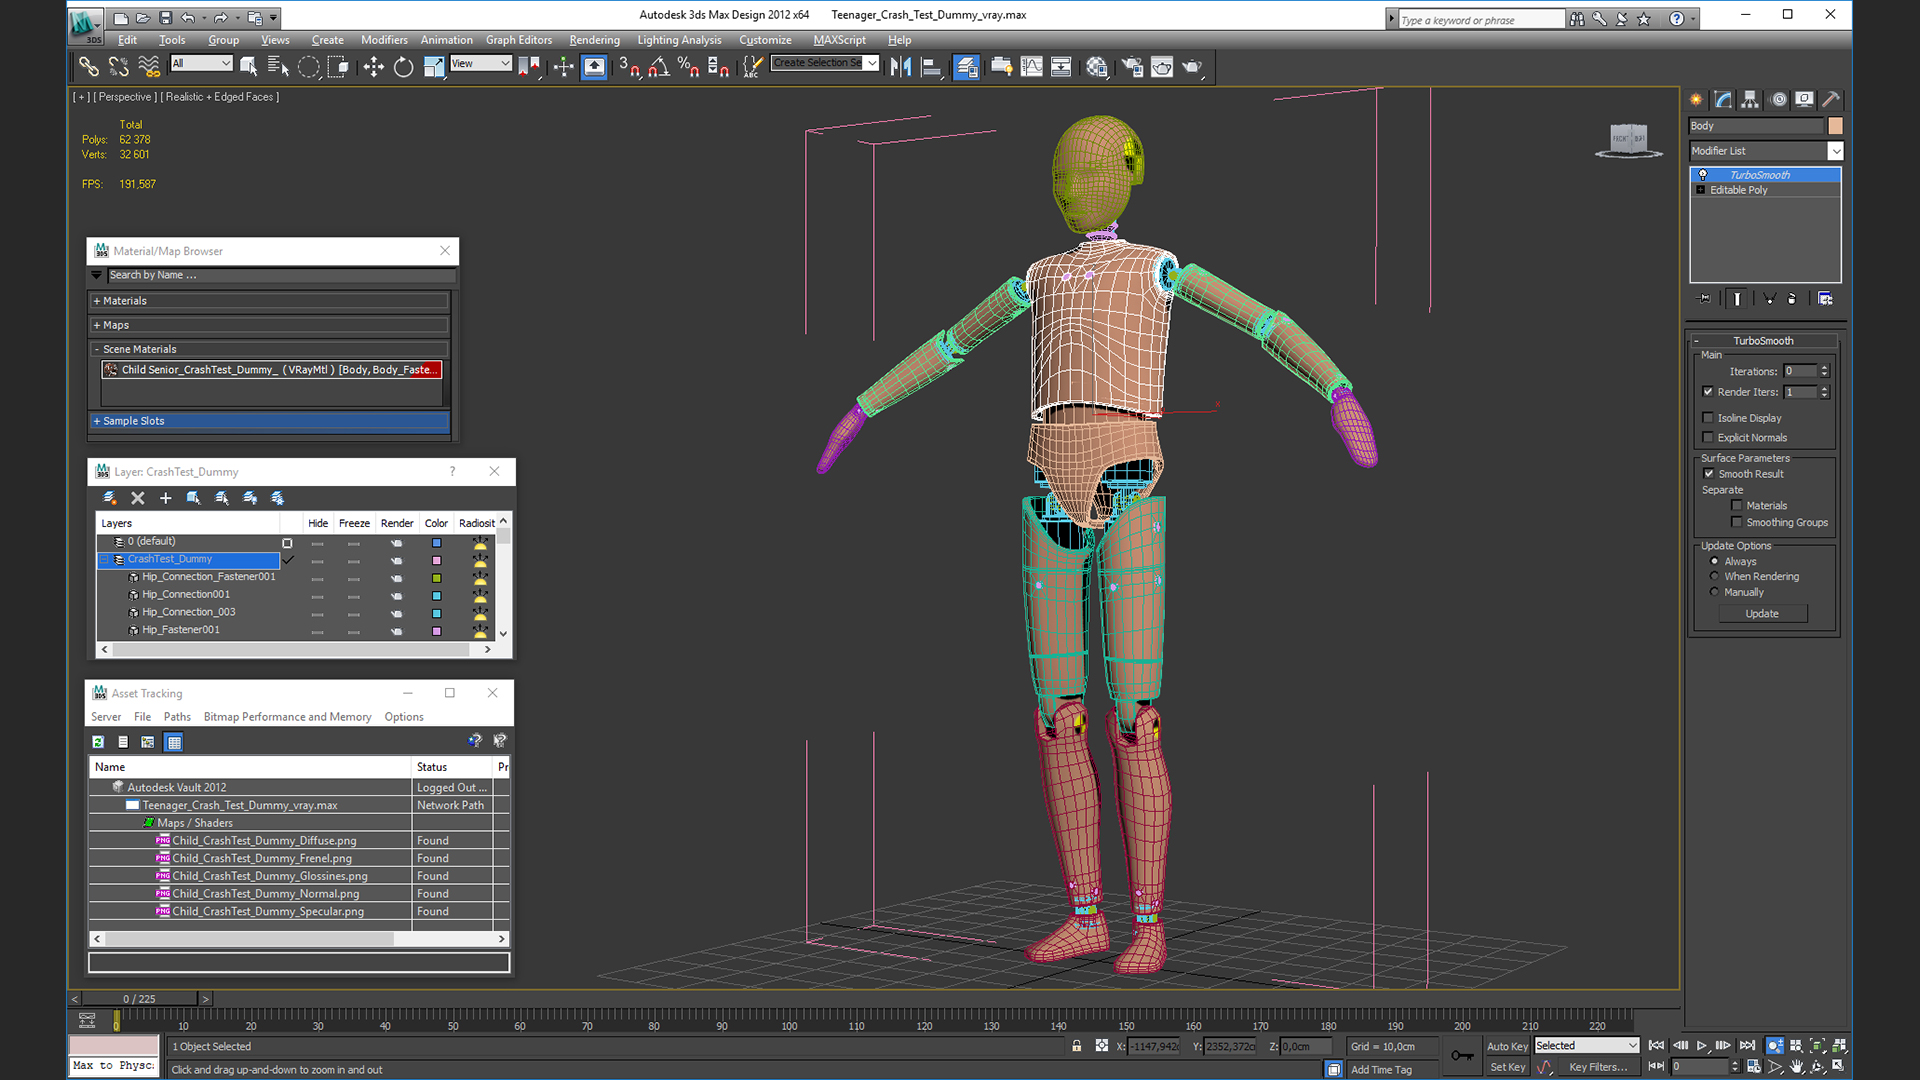Open the Graph Editors menu
Viewport: 1920px width, 1080px height.
pos(518,40)
